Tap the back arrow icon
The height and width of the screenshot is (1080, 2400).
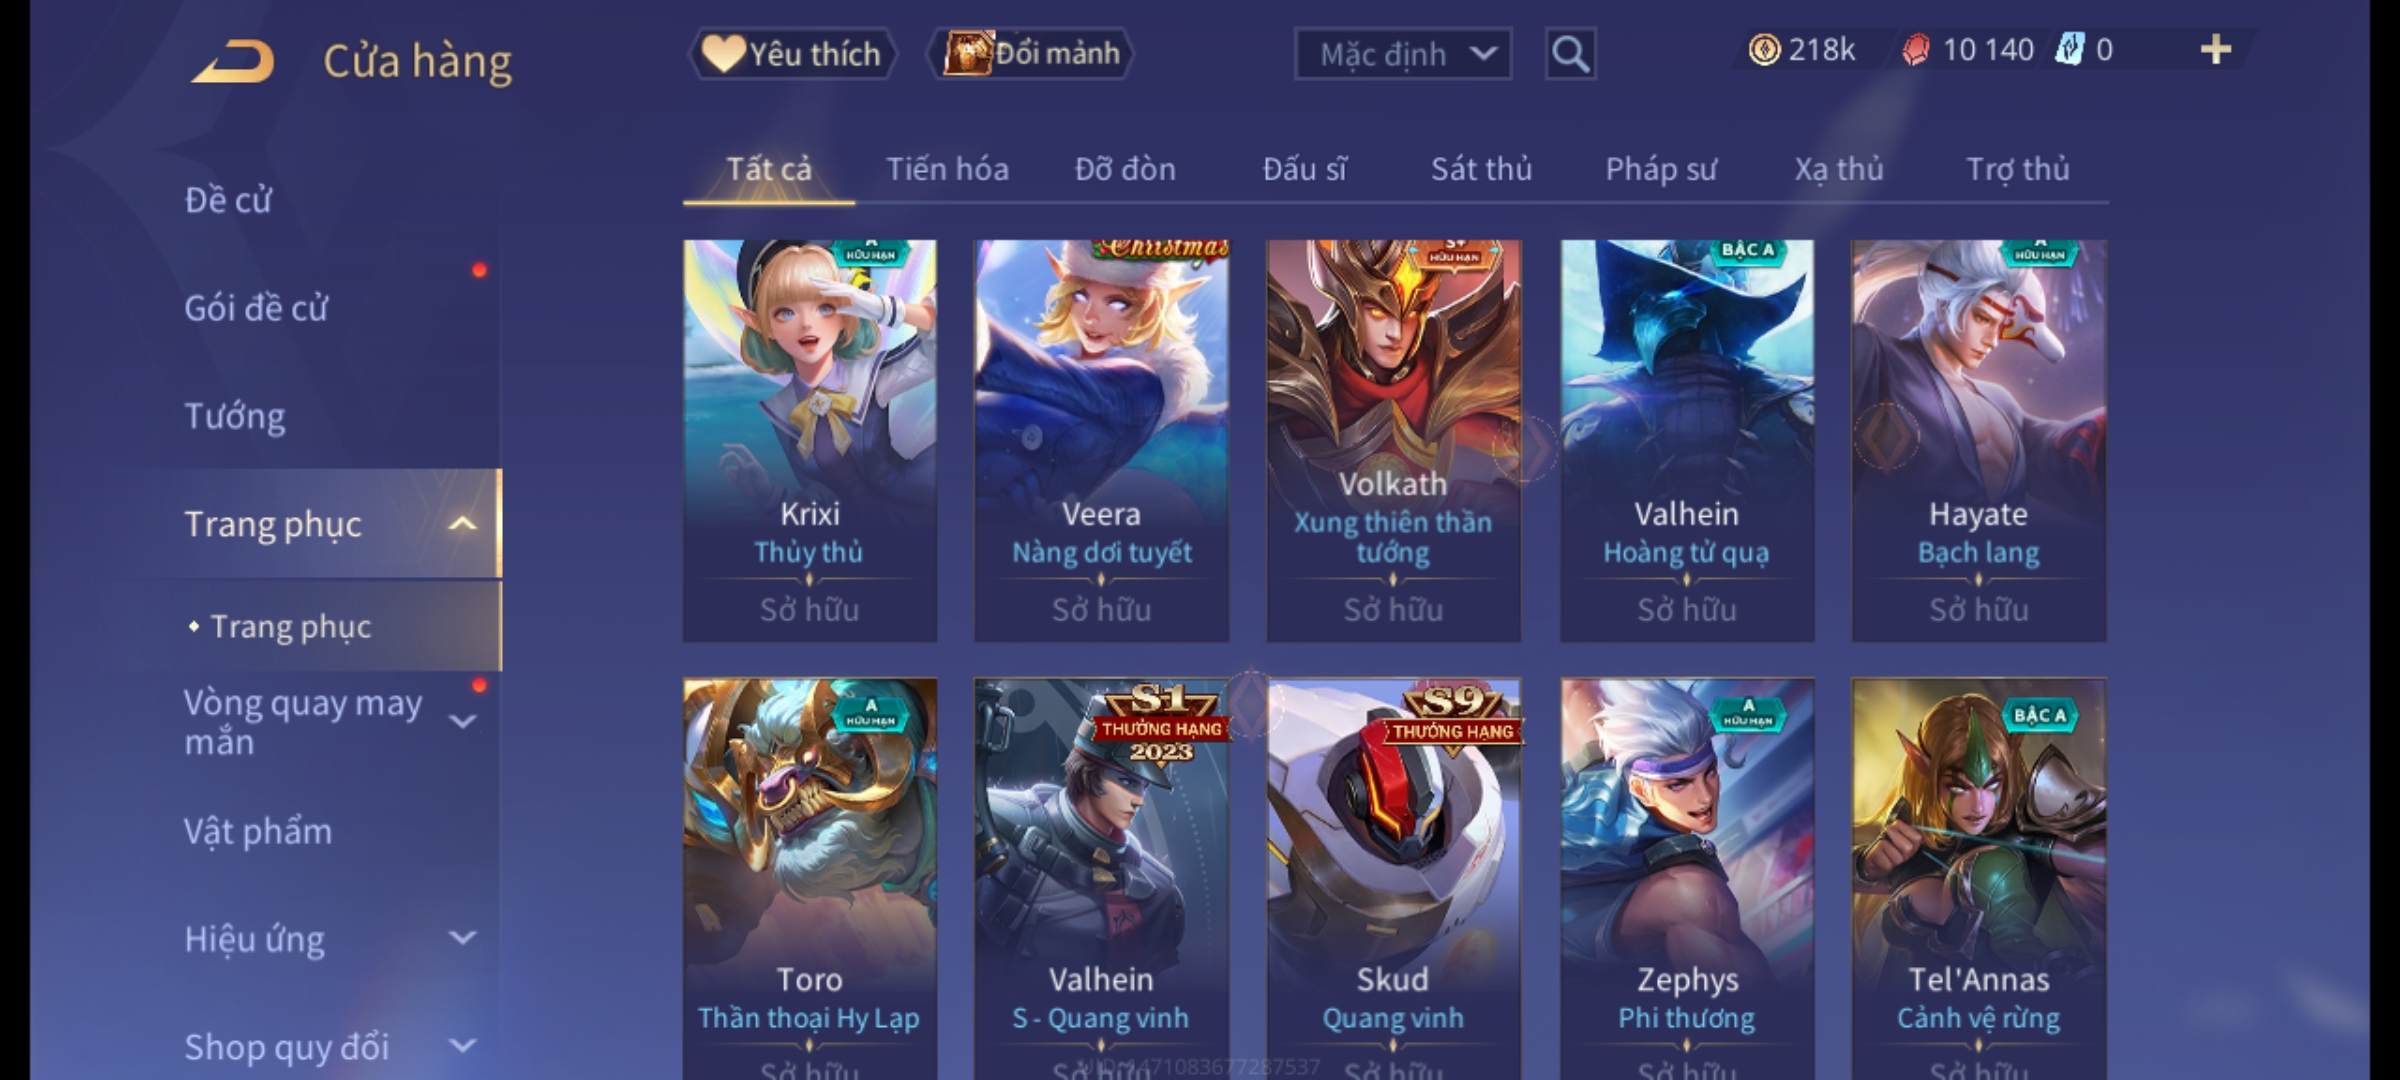pos(233,61)
